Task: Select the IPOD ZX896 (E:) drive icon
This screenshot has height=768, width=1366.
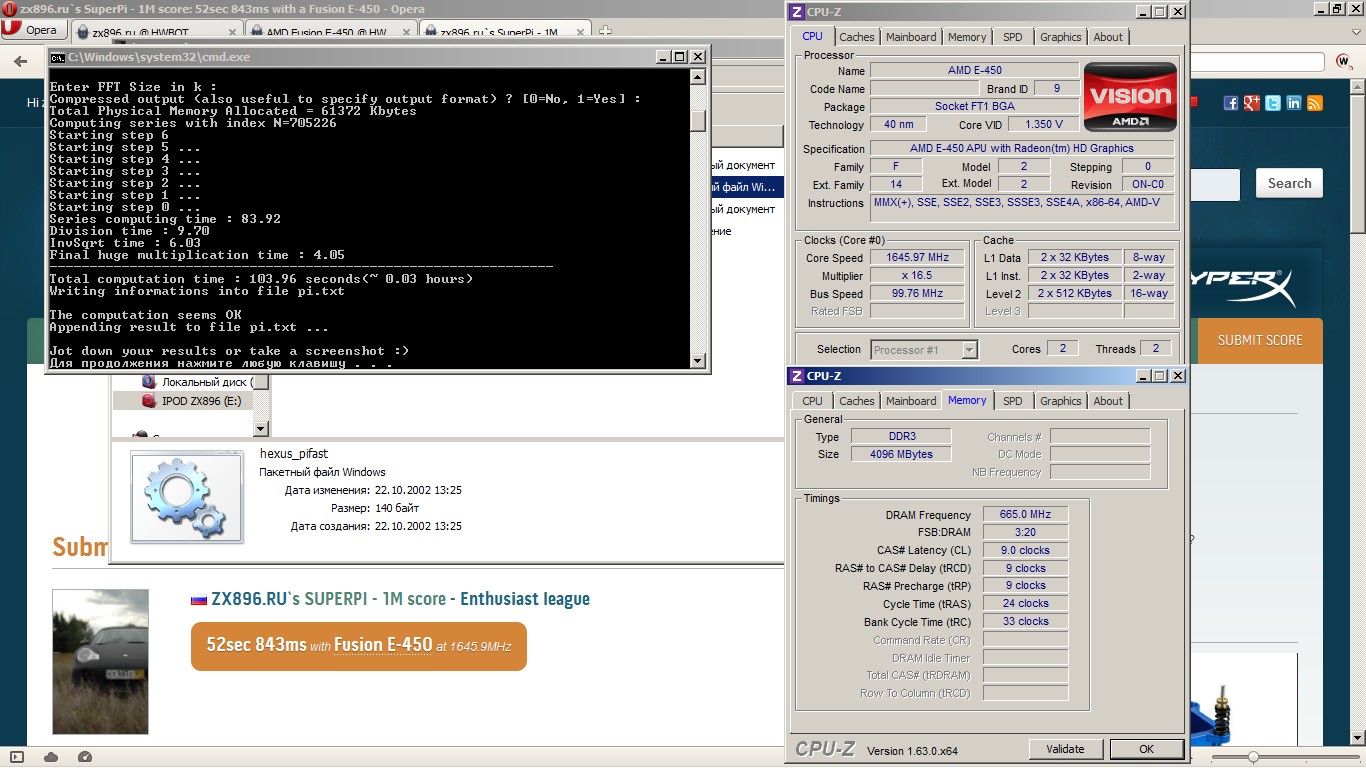Action: coord(149,401)
